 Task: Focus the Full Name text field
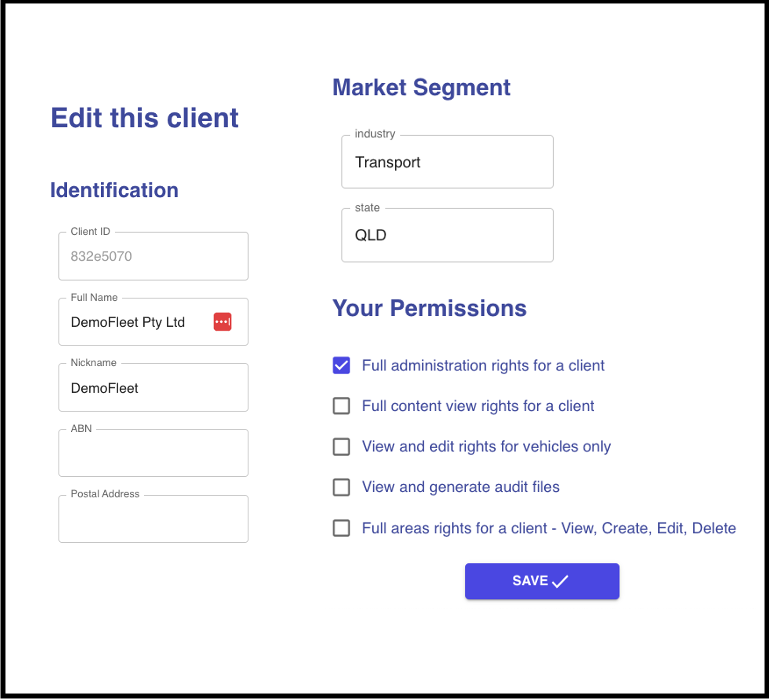pyautogui.click(x=135, y=323)
